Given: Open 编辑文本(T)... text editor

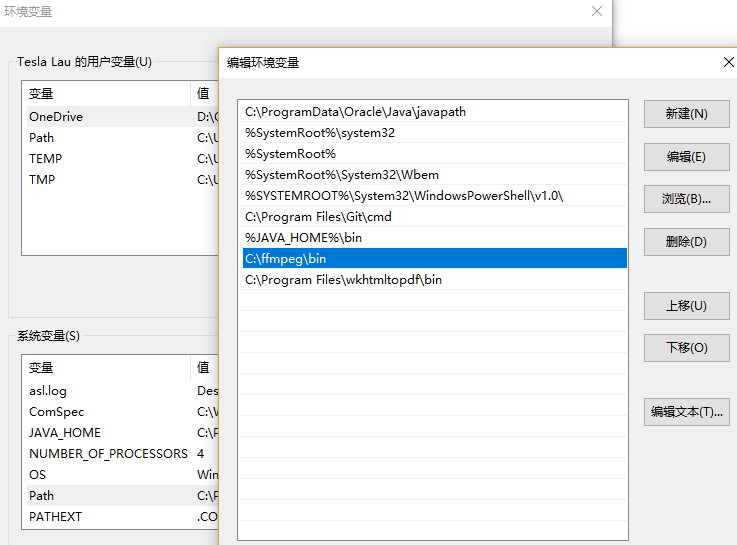Looking at the screenshot, I should tap(686, 412).
